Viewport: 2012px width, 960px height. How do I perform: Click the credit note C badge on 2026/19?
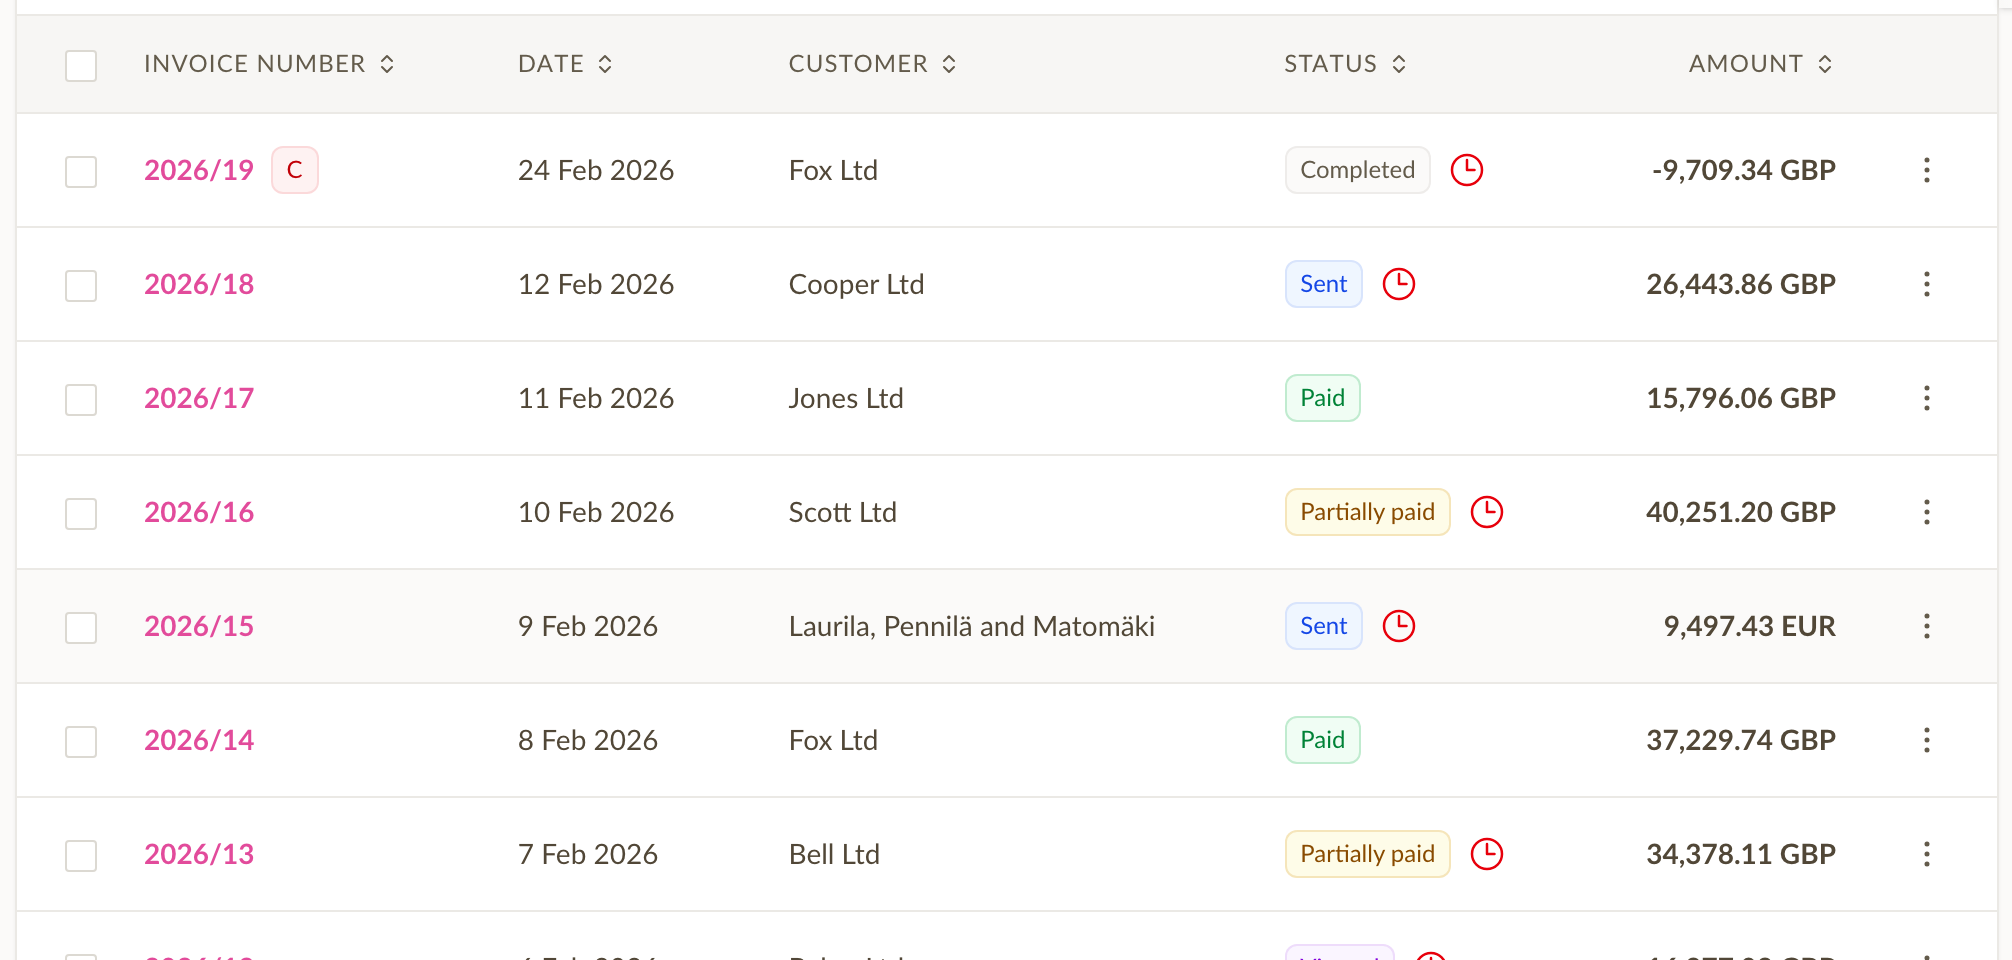click(x=295, y=170)
